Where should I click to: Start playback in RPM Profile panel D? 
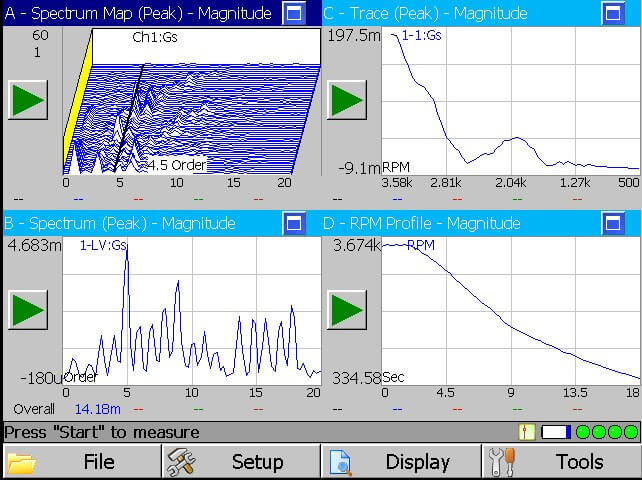tap(347, 310)
